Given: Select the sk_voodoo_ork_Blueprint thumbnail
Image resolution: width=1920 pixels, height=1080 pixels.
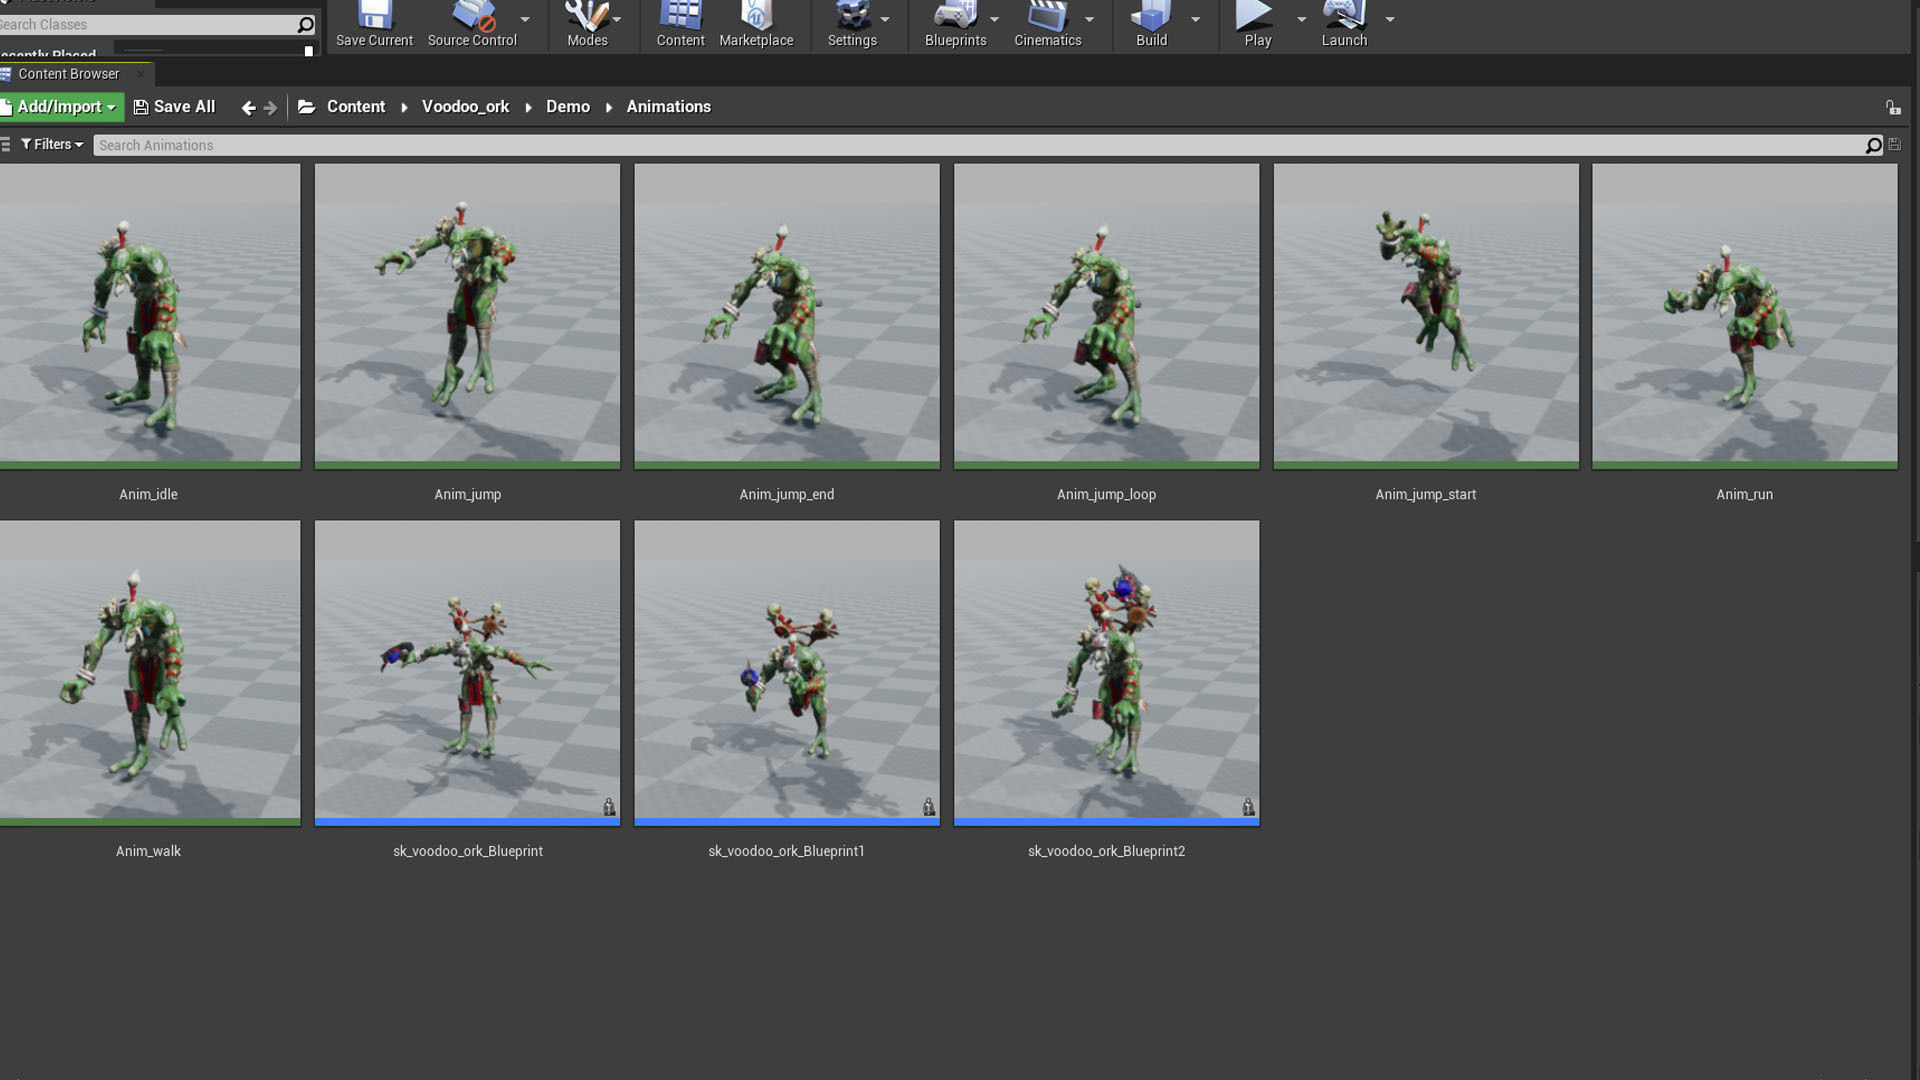Looking at the screenshot, I should pyautogui.click(x=467, y=673).
